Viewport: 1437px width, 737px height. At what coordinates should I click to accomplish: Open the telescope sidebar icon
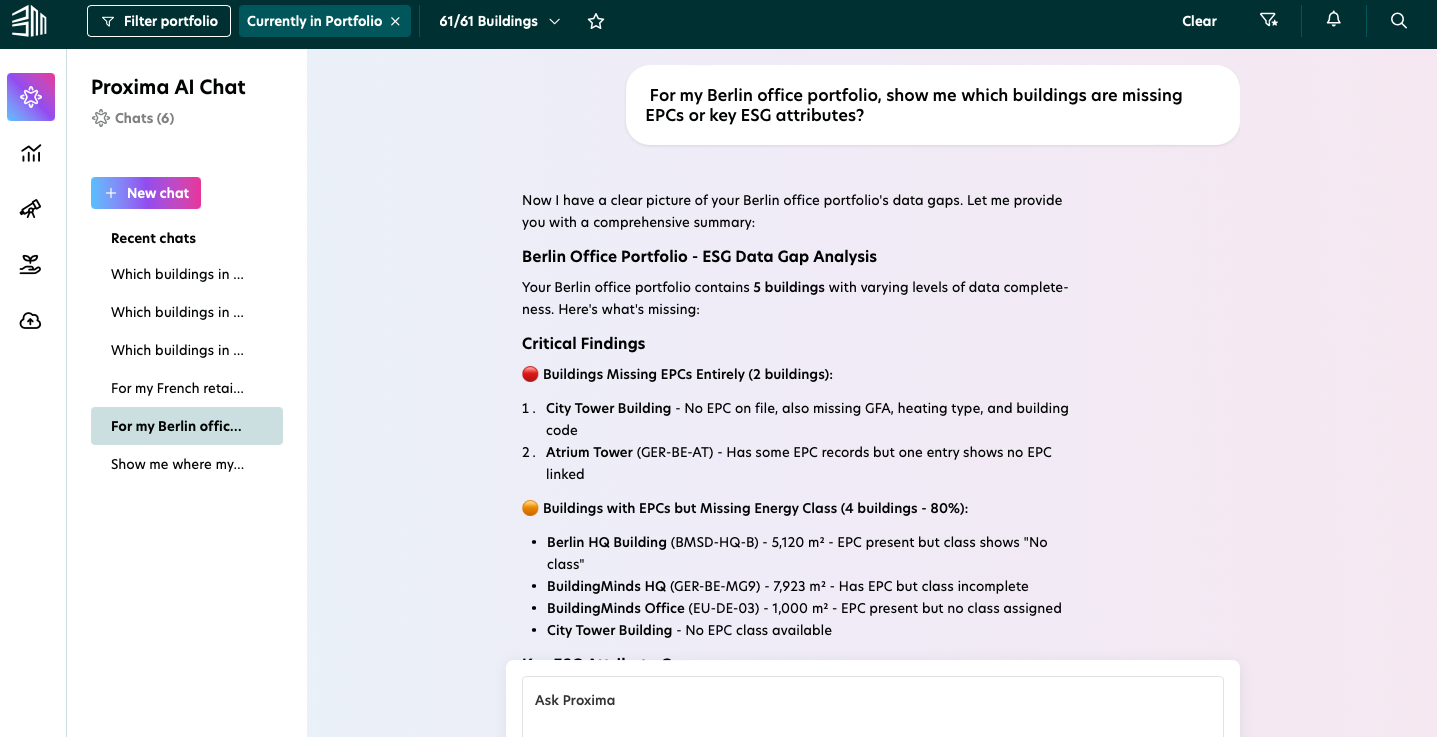click(31, 209)
